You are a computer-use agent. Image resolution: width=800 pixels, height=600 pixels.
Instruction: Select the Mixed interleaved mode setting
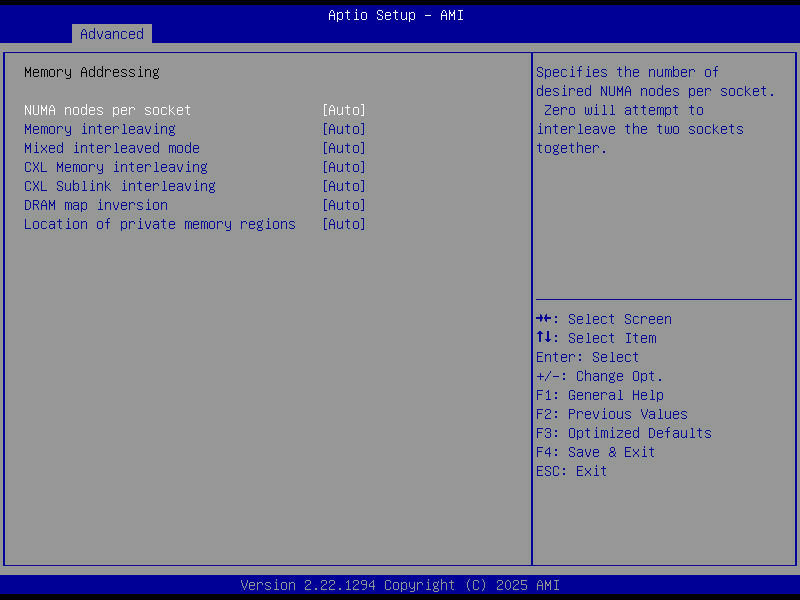point(111,147)
